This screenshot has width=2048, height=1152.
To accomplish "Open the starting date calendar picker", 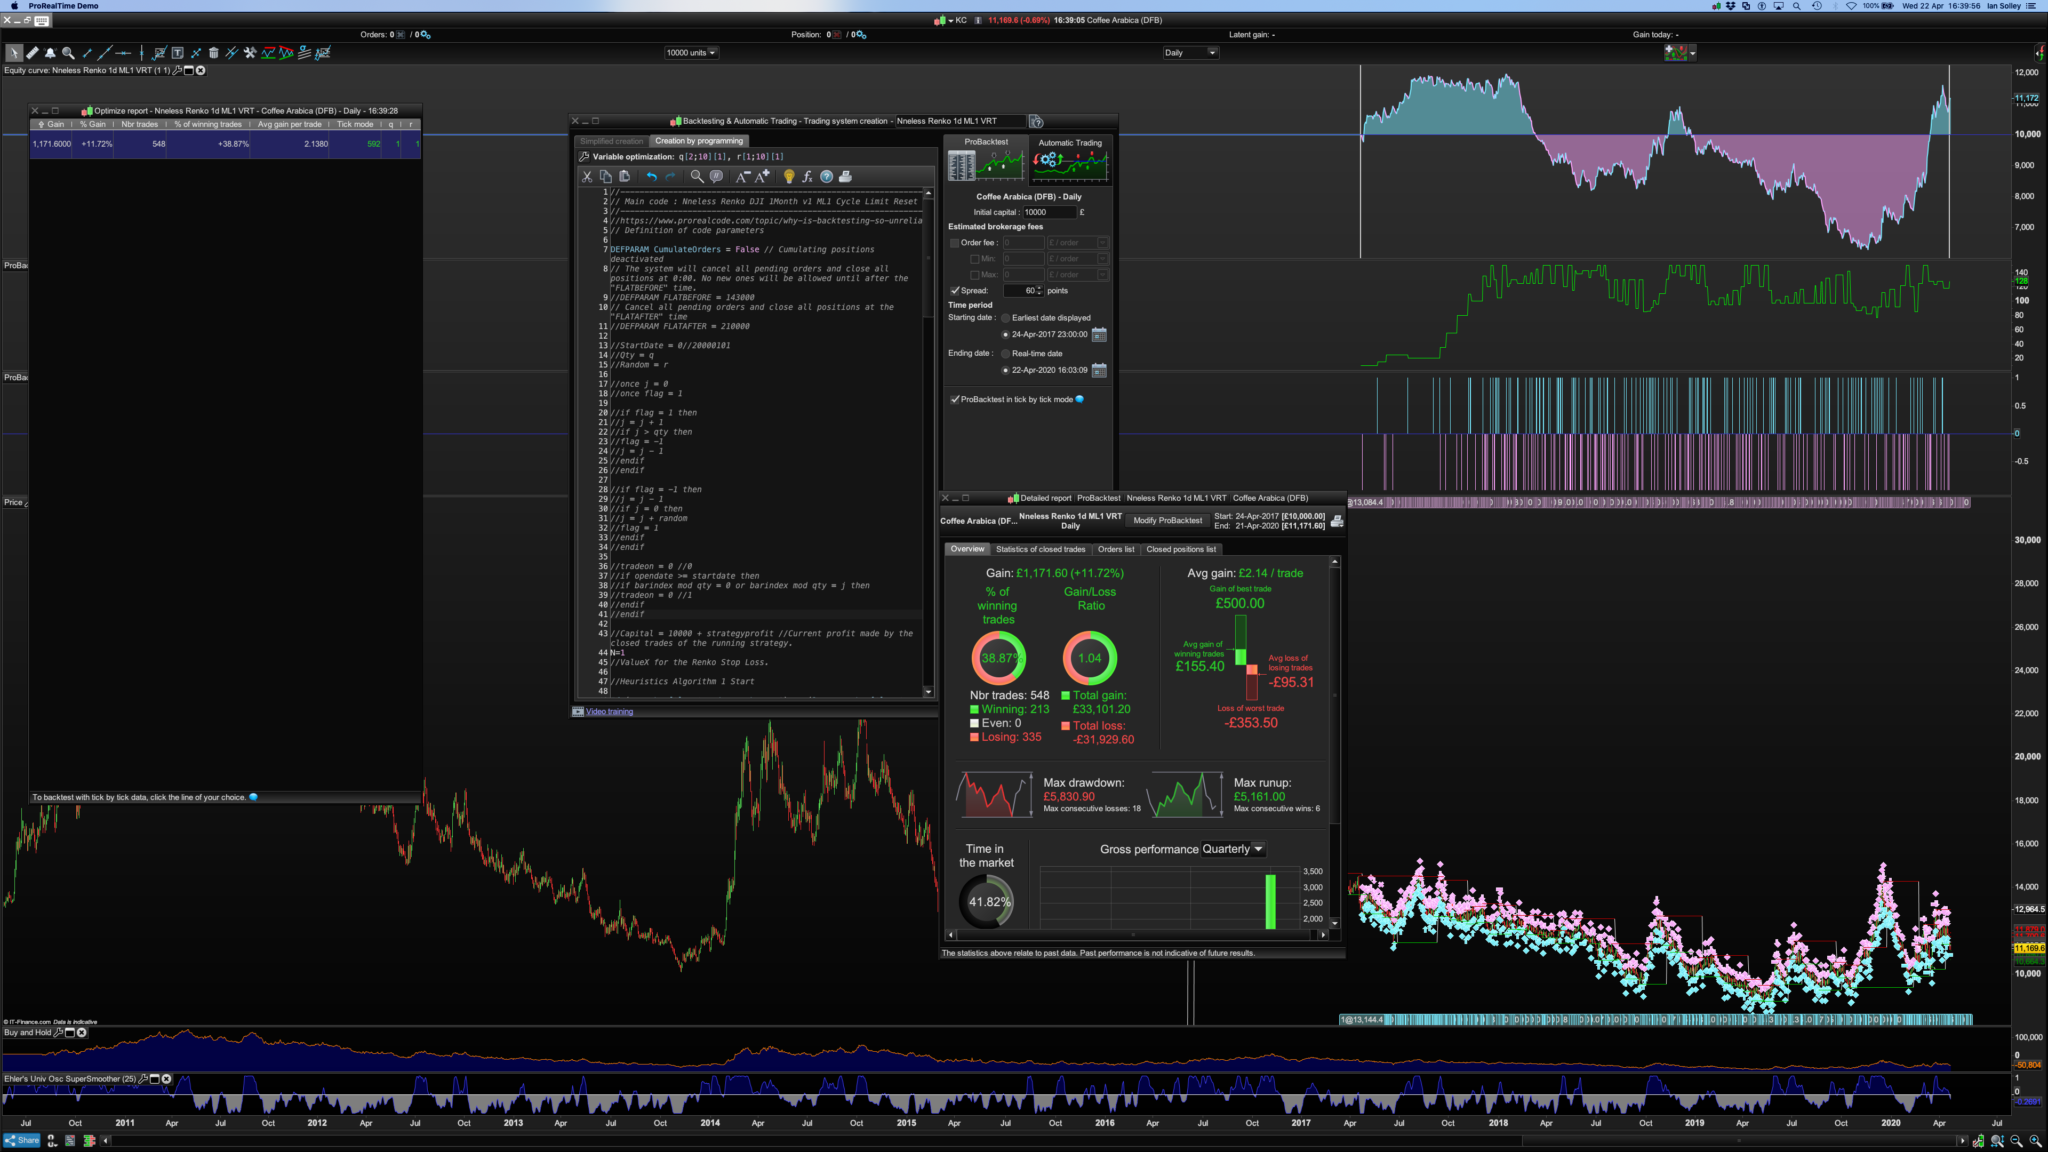I will (x=1099, y=334).
